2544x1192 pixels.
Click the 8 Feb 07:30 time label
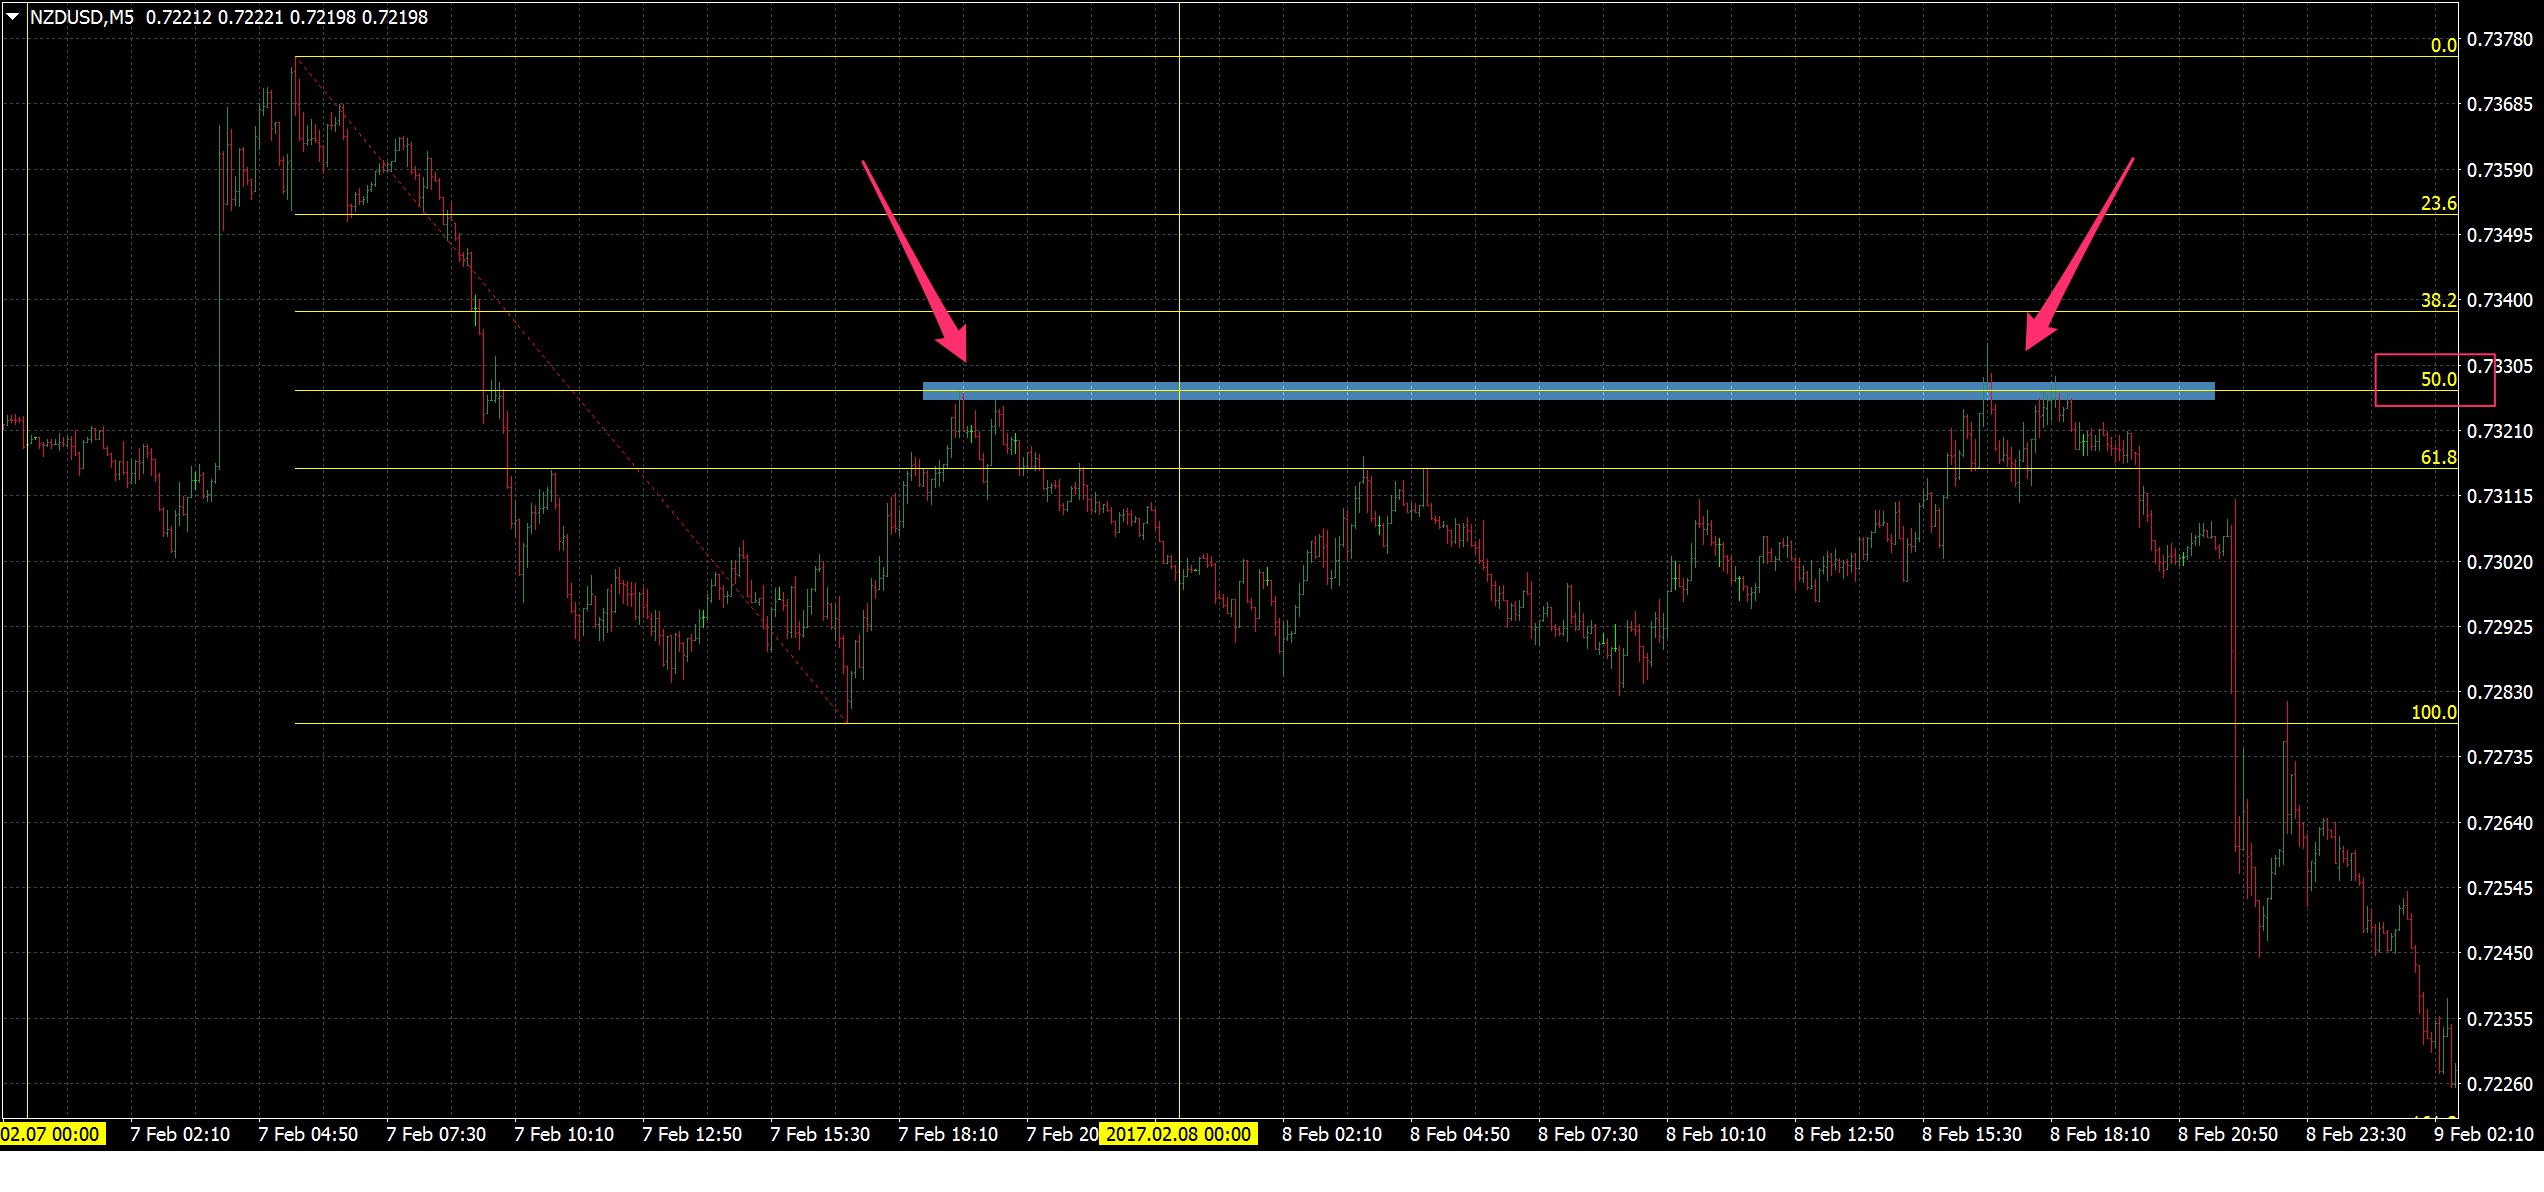[1588, 1134]
